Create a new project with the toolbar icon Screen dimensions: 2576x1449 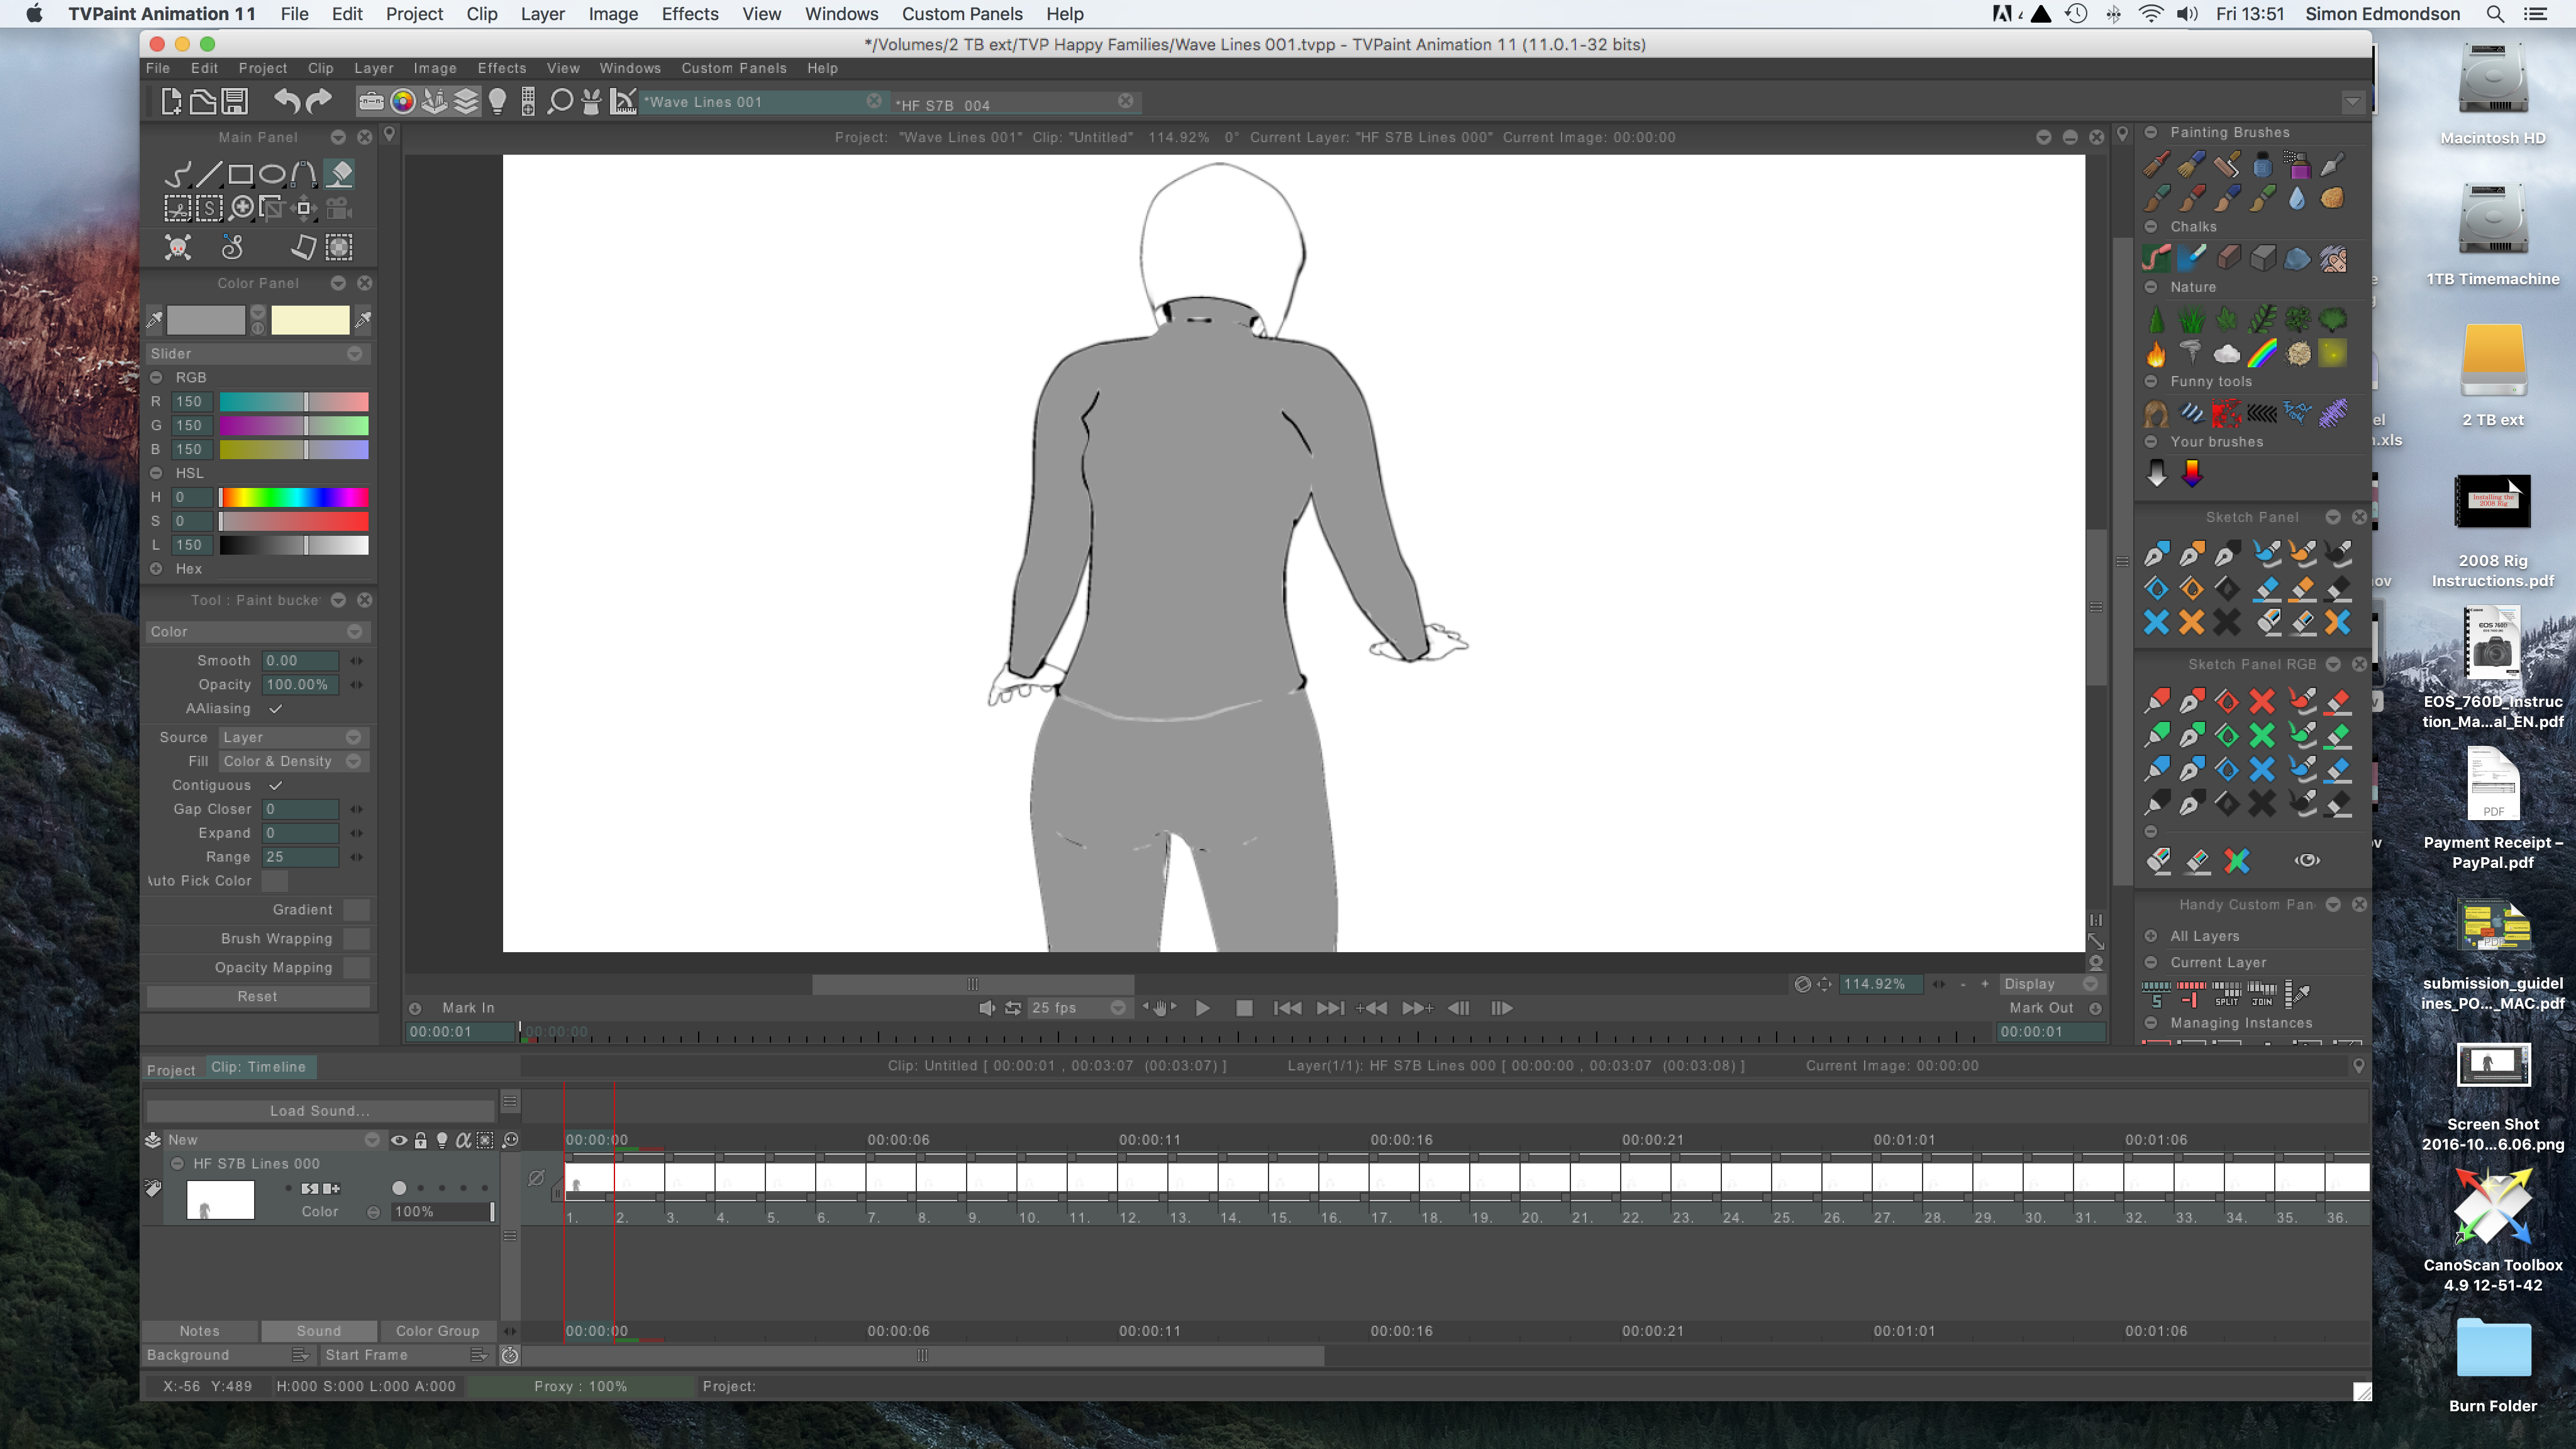[171, 101]
